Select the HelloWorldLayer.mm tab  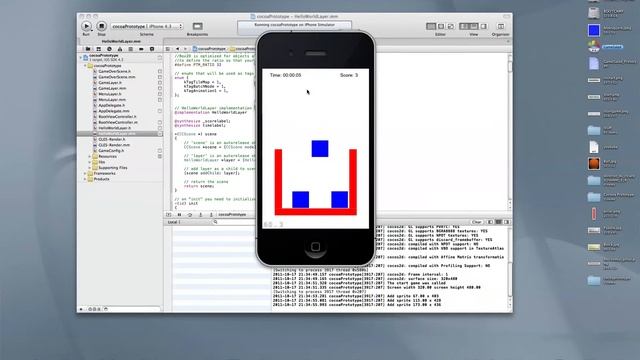point(121,41)
